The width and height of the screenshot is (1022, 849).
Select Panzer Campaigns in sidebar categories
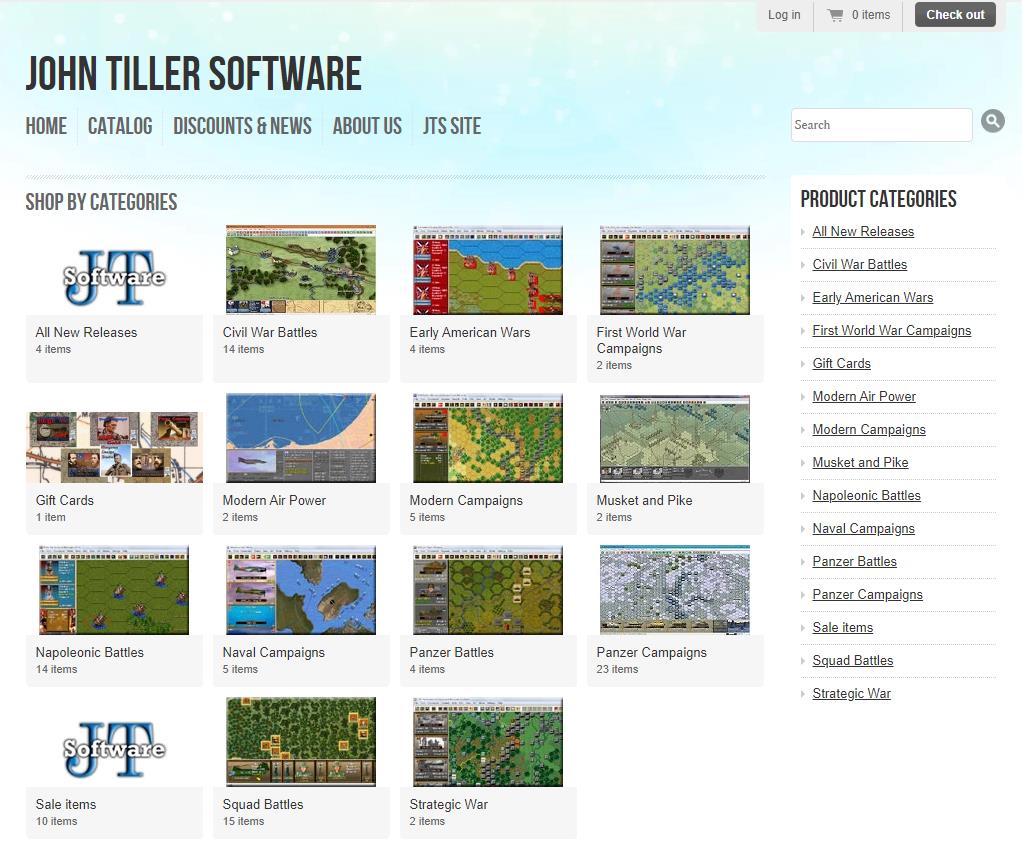868,594
